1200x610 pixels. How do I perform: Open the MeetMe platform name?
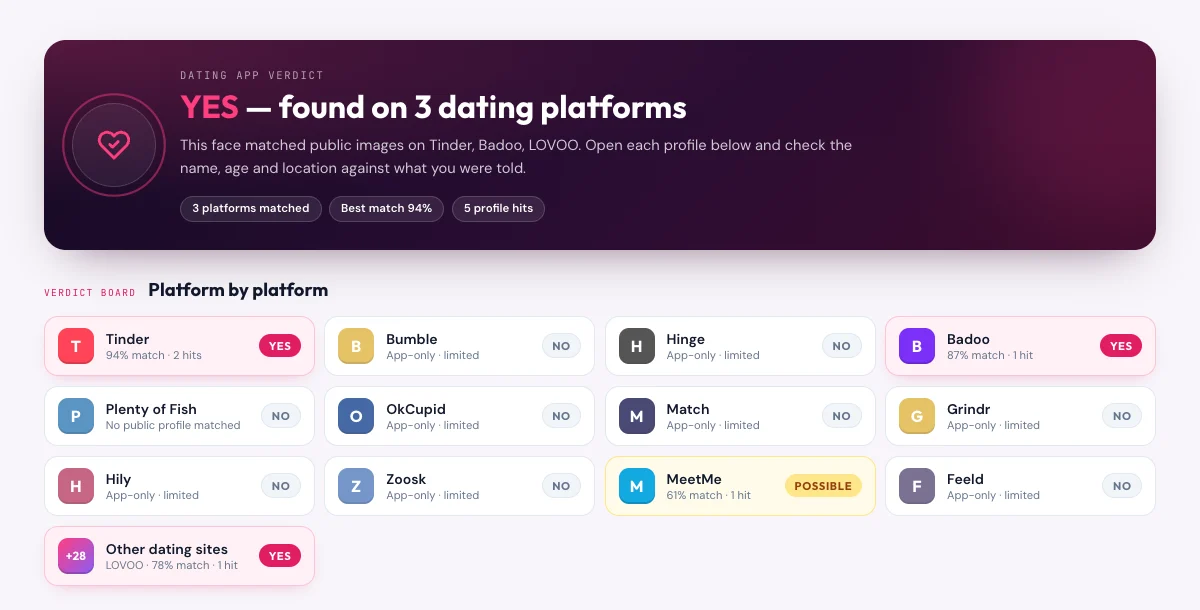click(694, 479)
